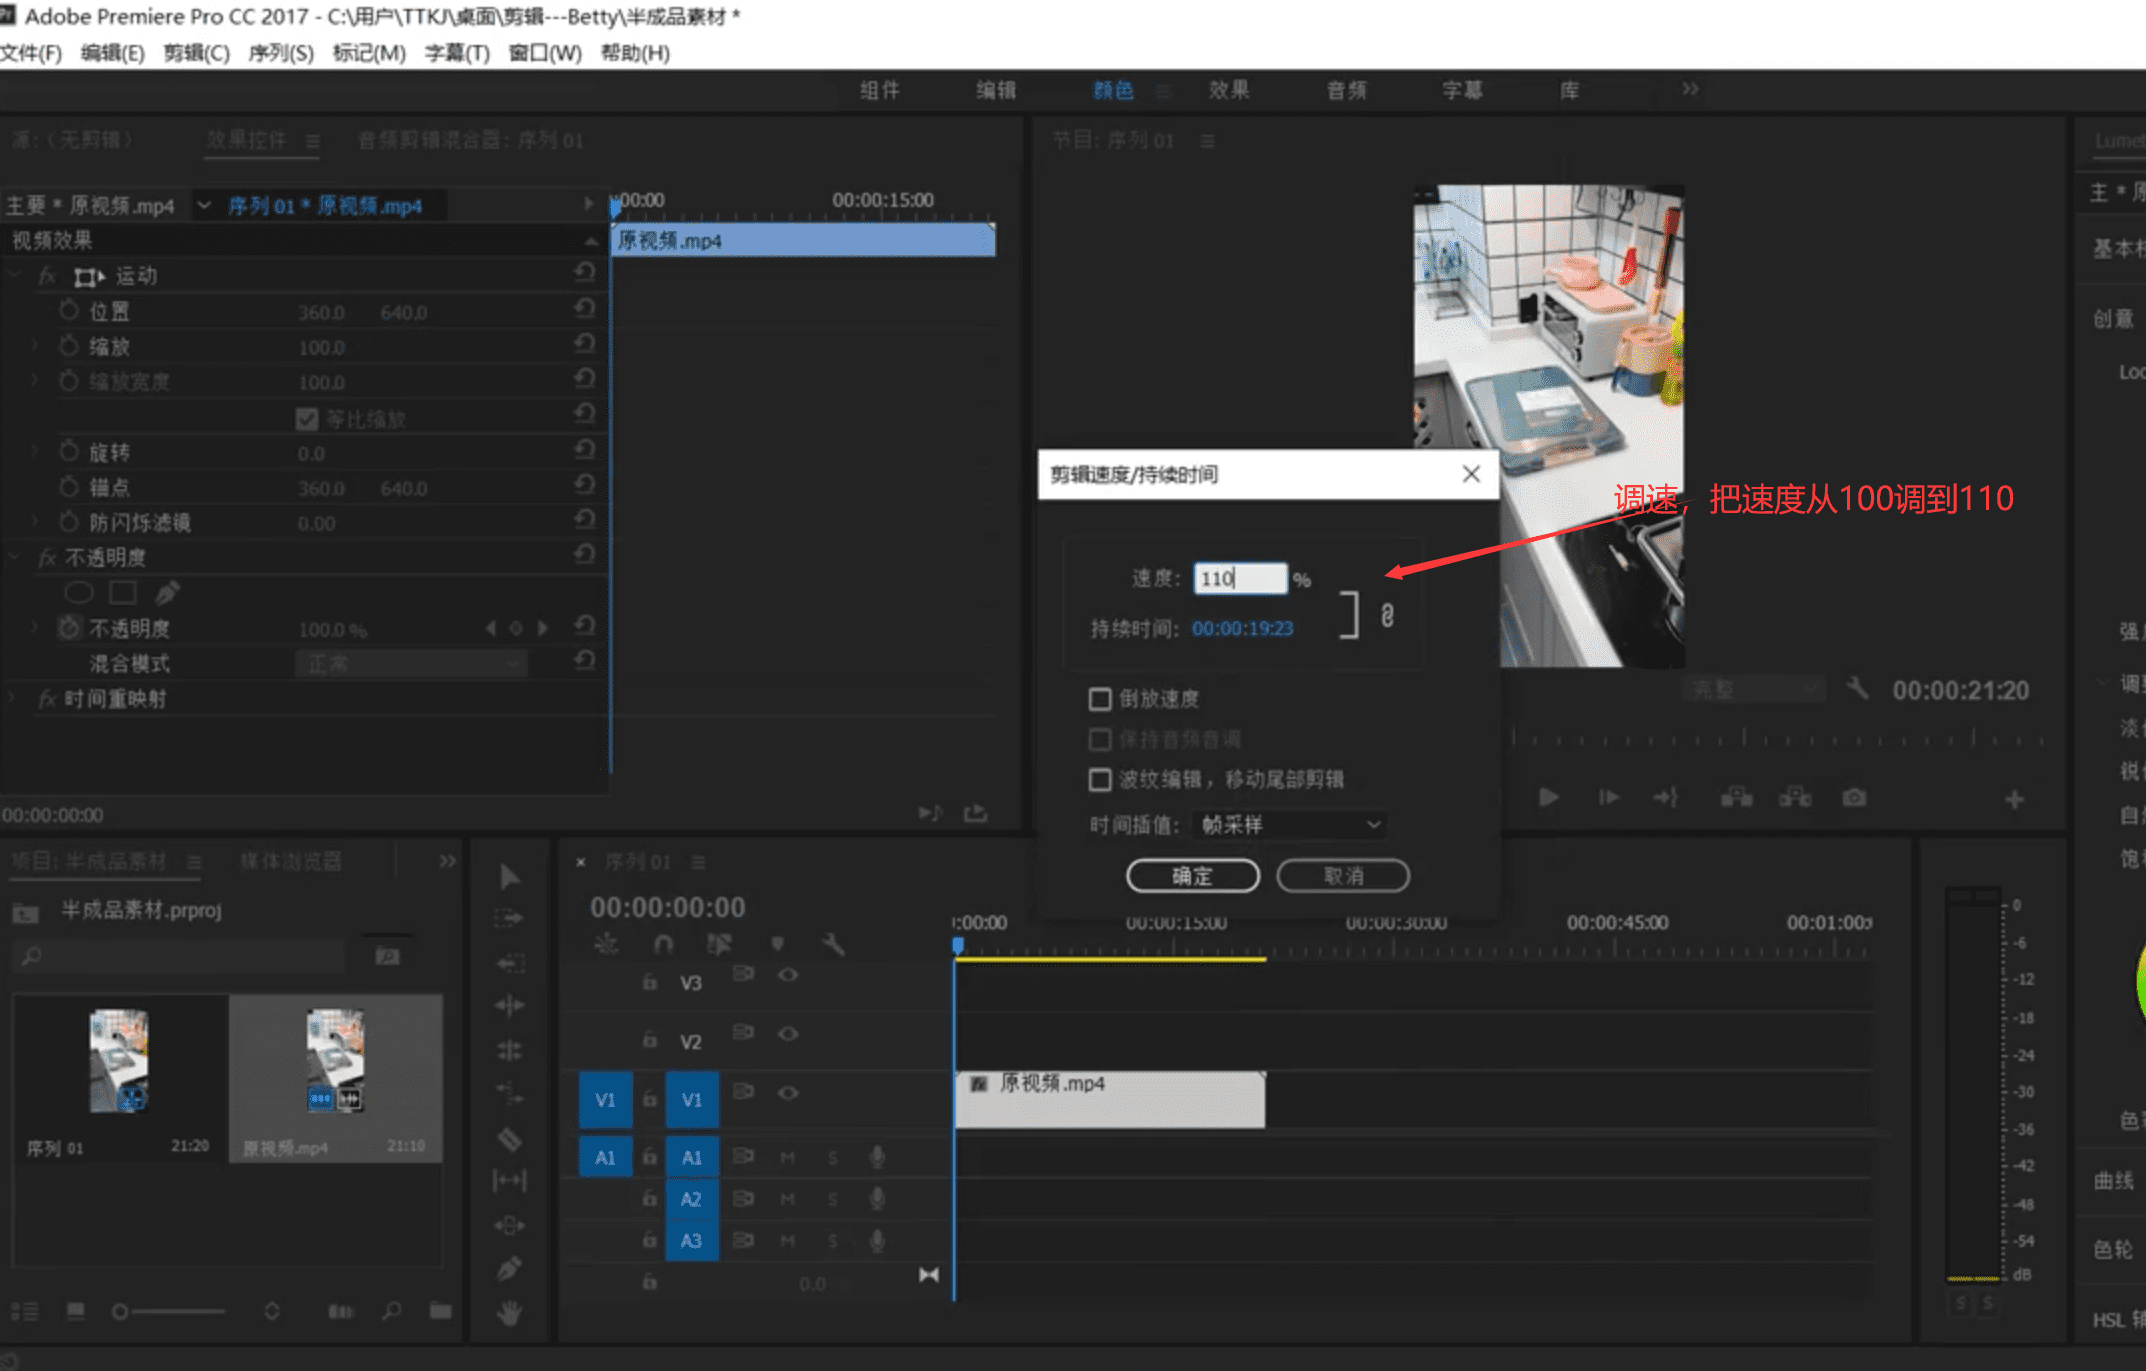Viewport: 2146px width, 1371px height.
Task: Expand the Time Remapping effect
Action: click(x=13, y=699)
